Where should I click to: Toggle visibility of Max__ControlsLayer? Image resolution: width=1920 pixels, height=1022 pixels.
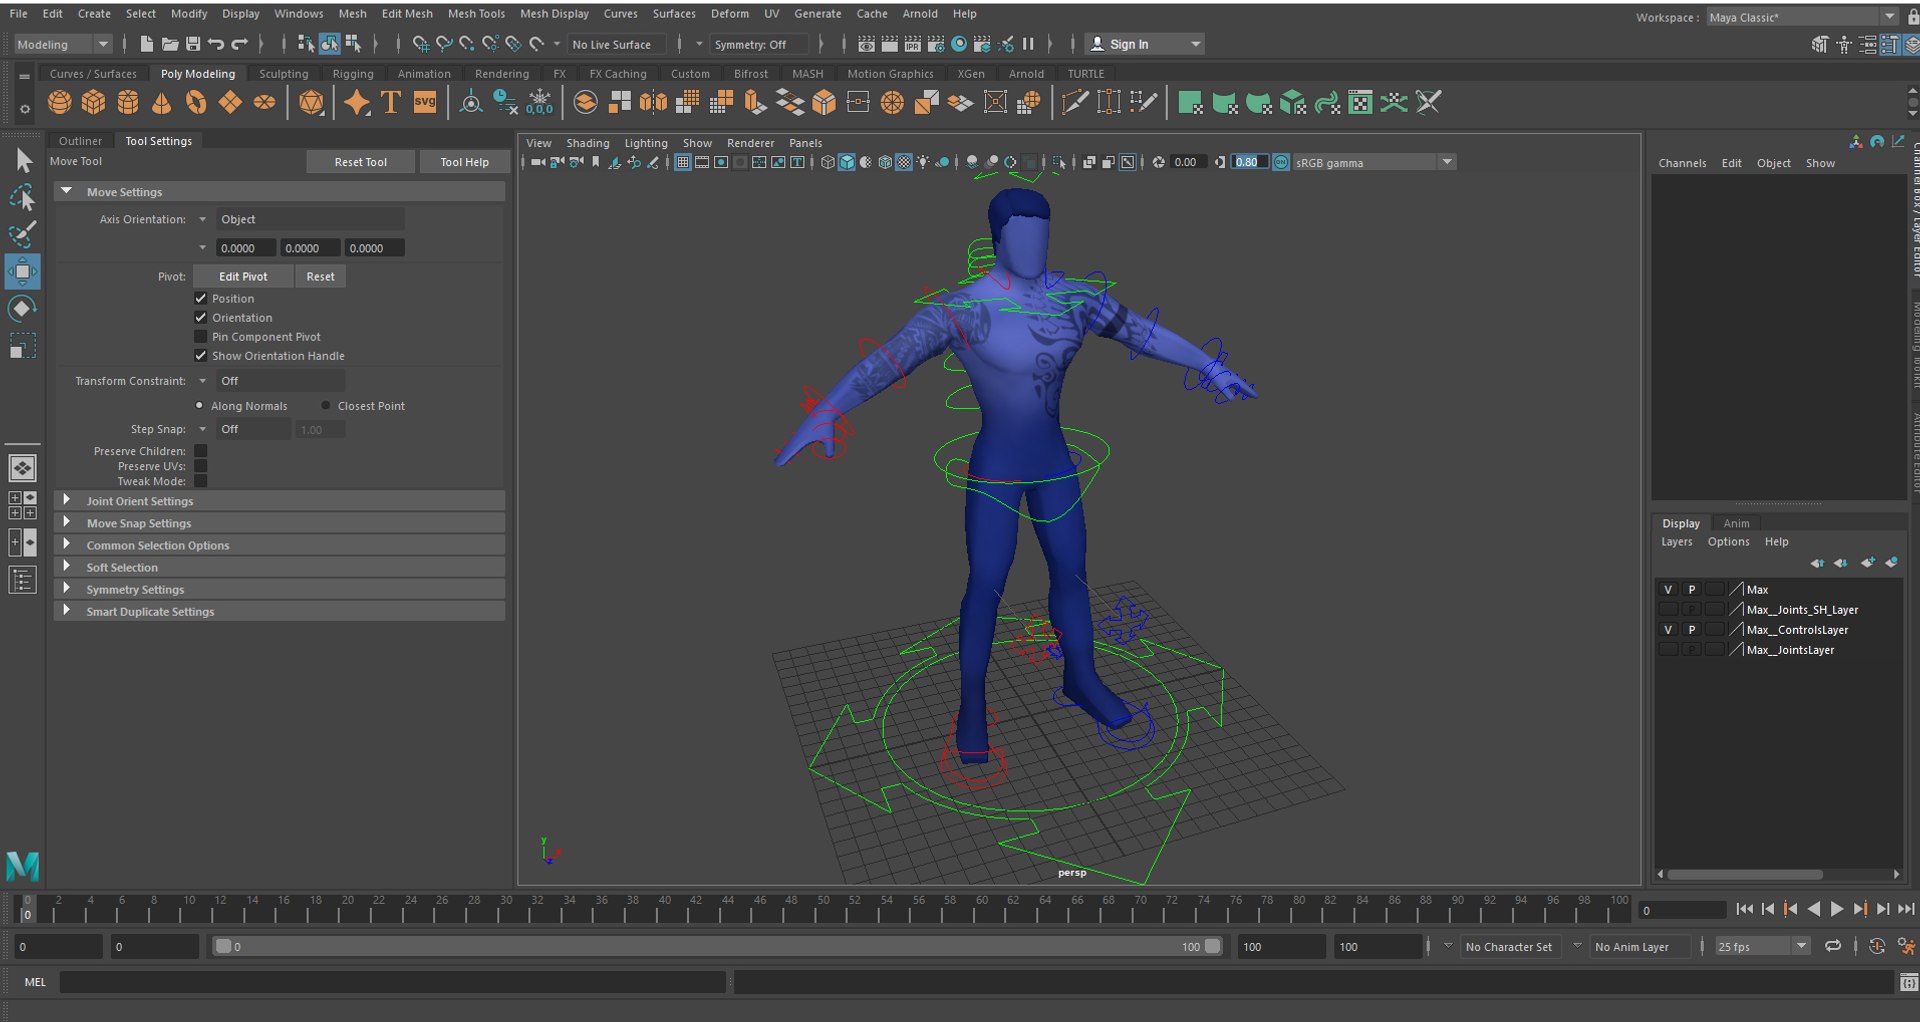click(x=1668, y=629)
